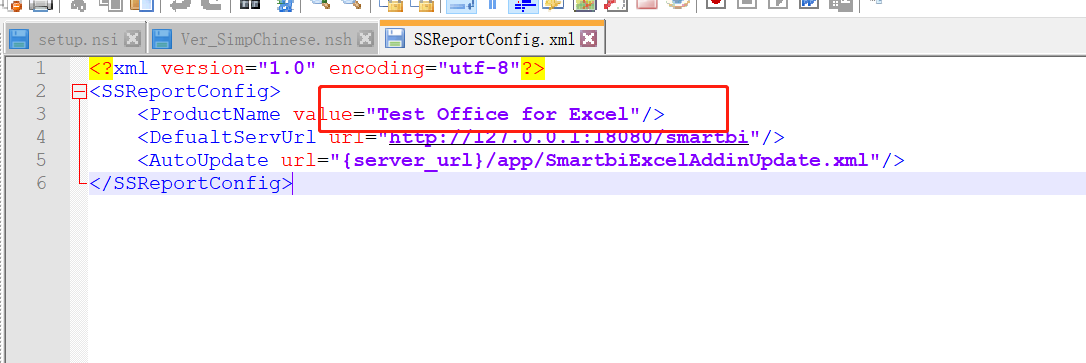Open Find via binoculars toolbar icon

[249, 5]
